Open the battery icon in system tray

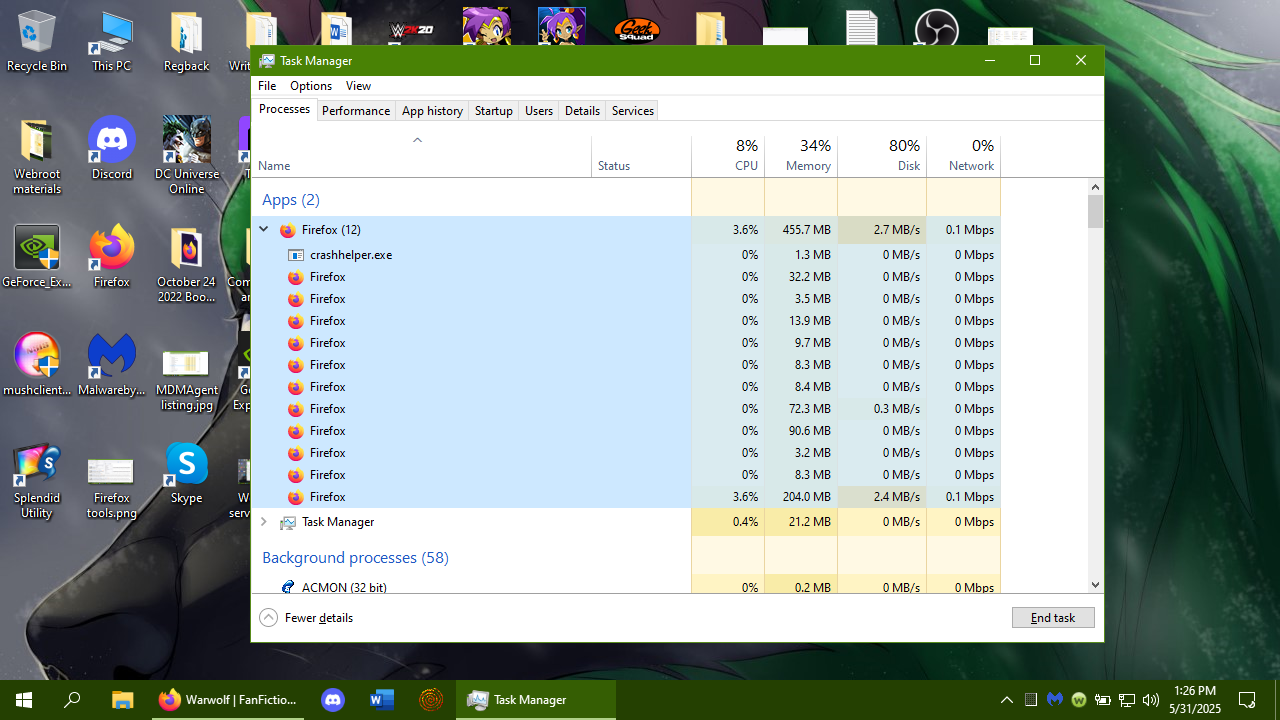[1103, 700]
